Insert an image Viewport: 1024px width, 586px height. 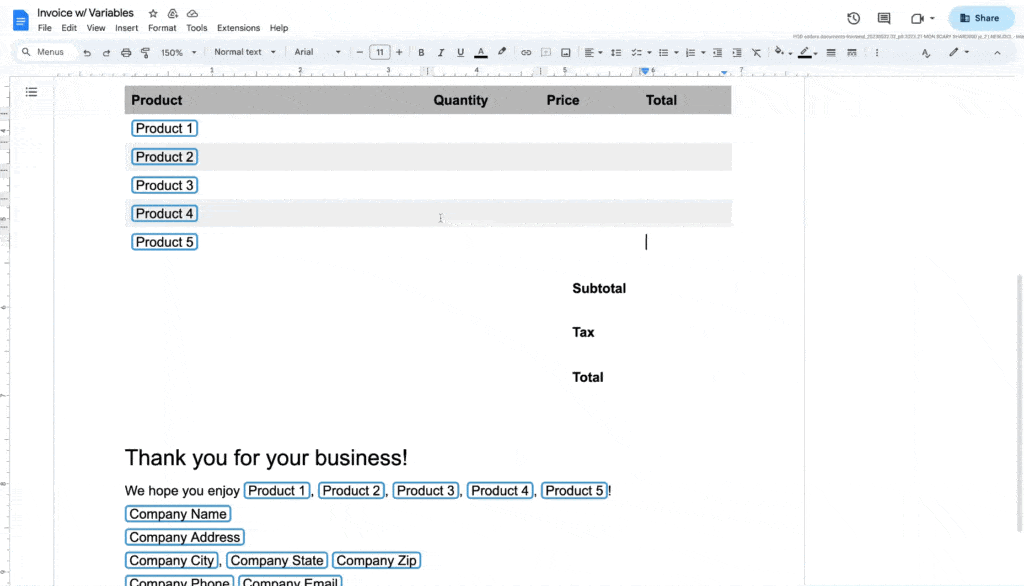tap(566, 53)
